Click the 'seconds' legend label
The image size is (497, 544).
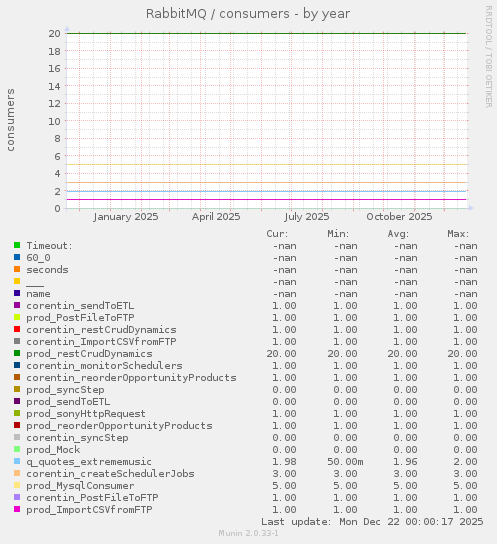click(48, 270)
